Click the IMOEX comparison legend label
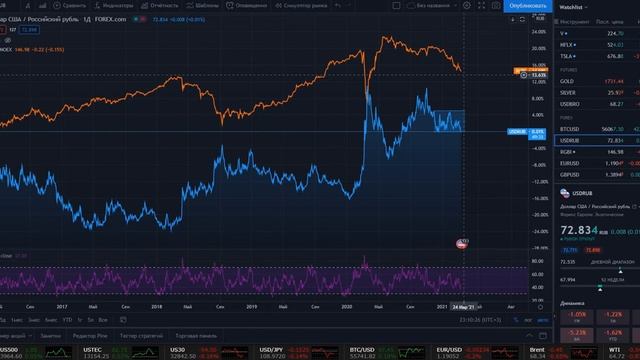 (x=6, y=50)
